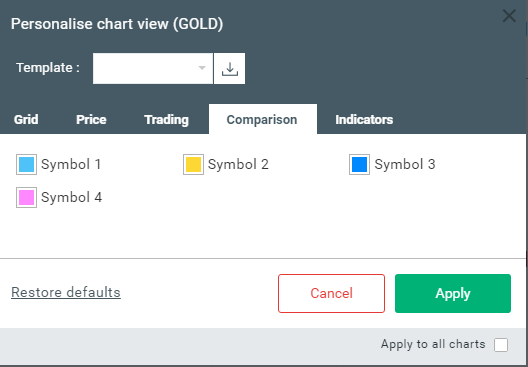Go to the Indicators tab
The image size is (528, 367).
(364, 120)
